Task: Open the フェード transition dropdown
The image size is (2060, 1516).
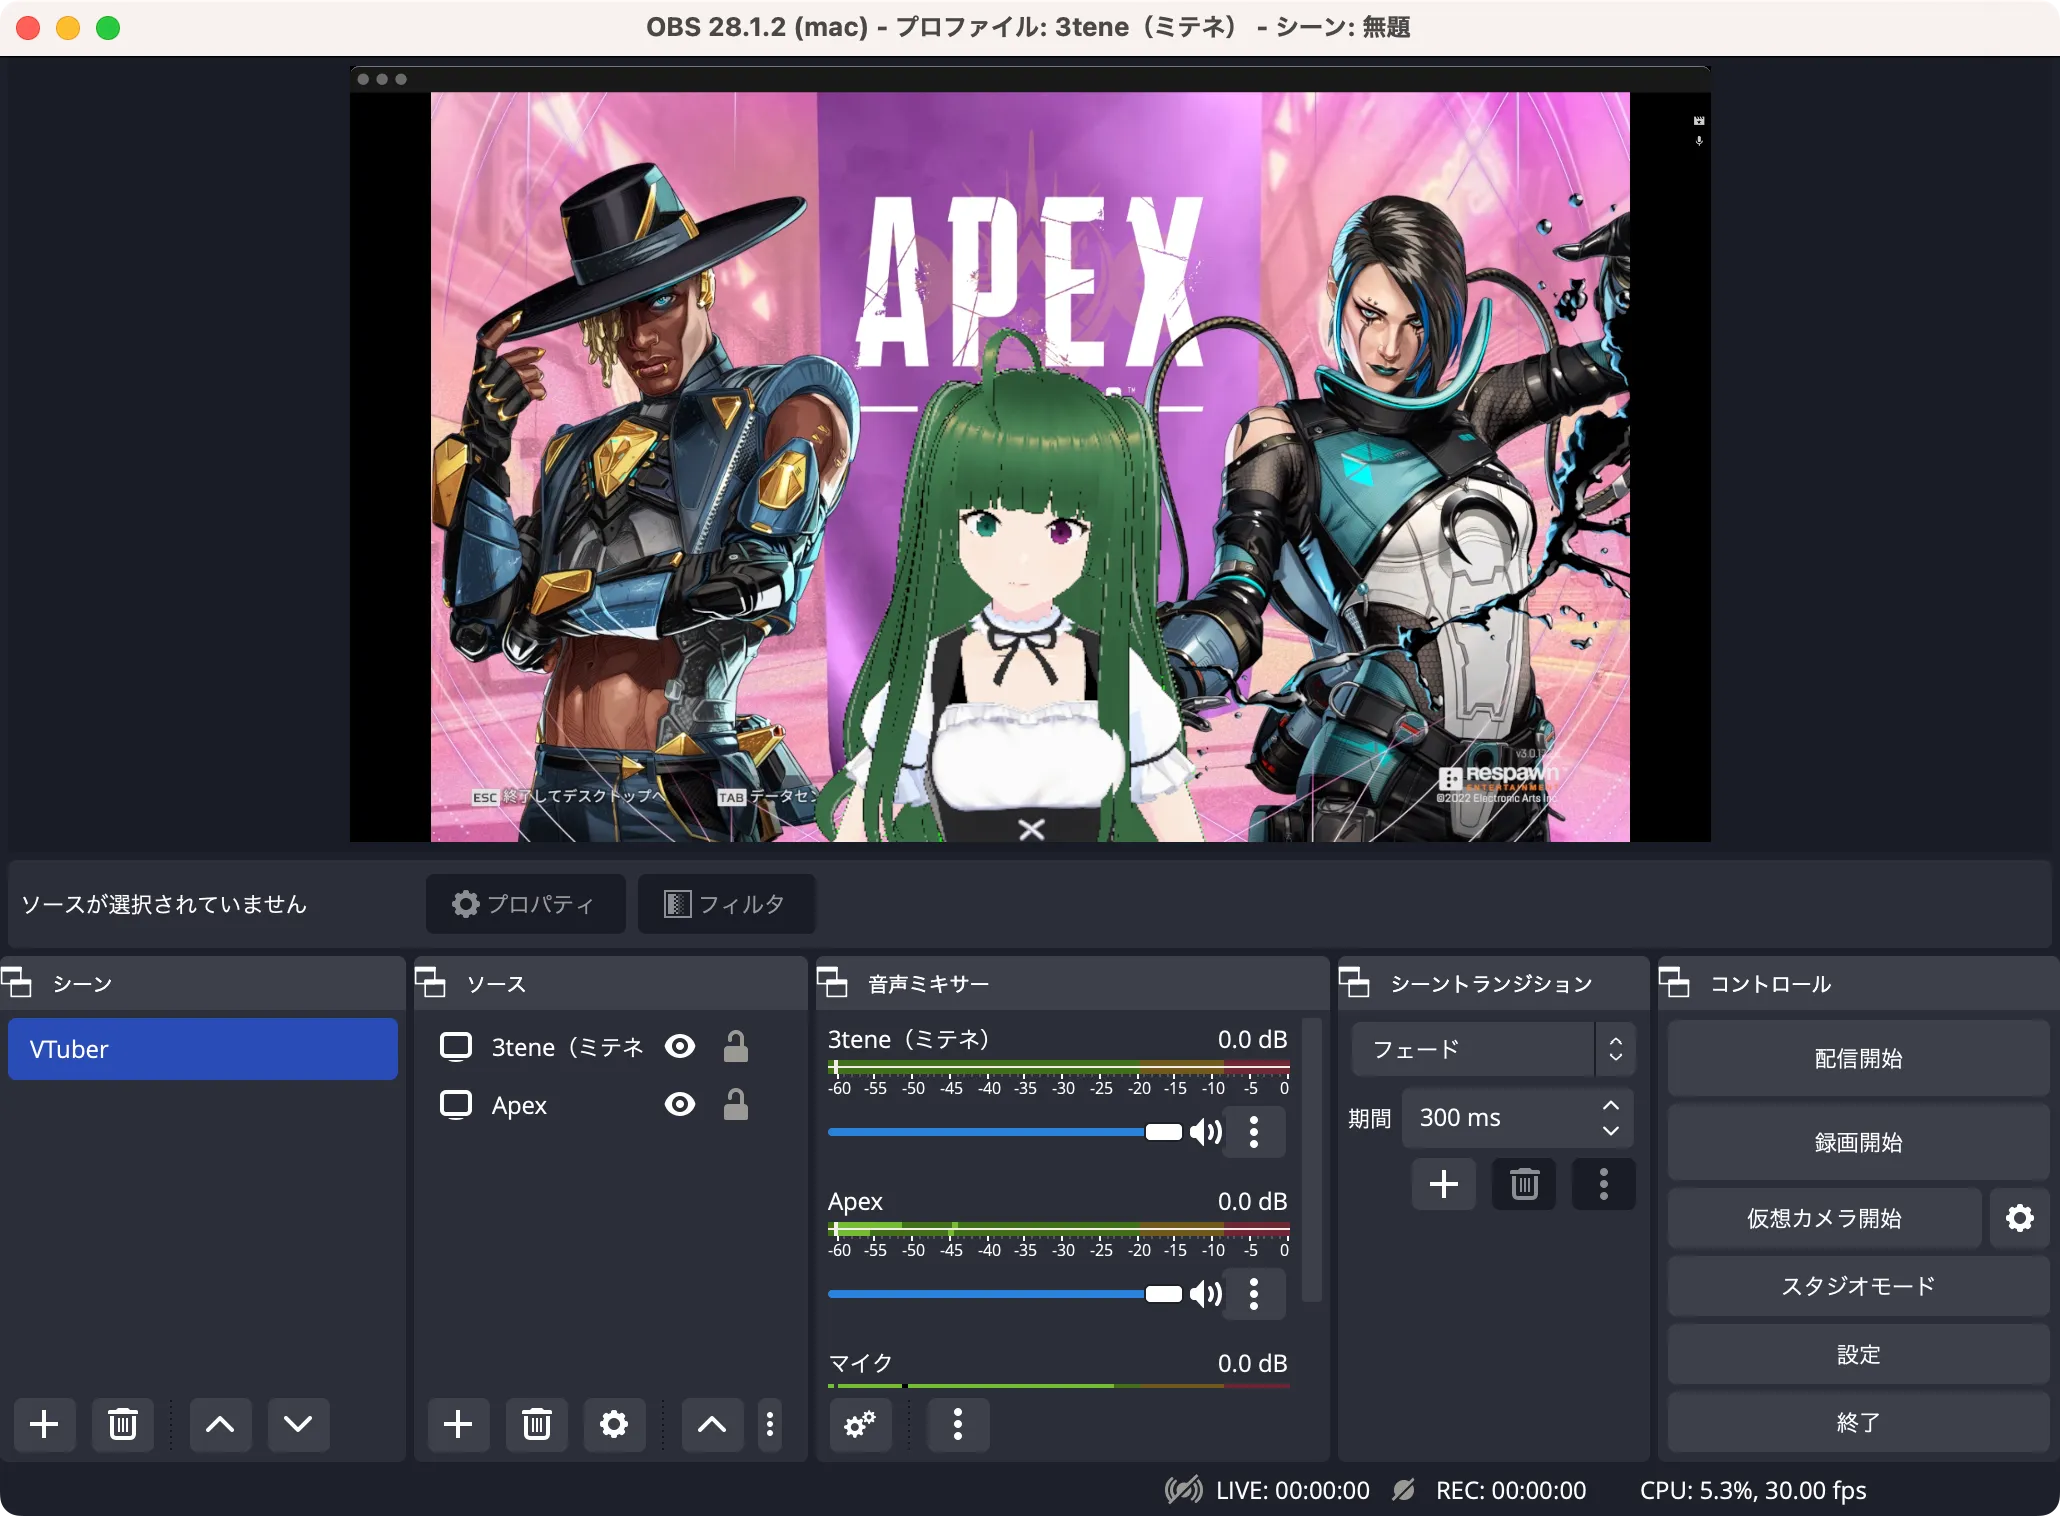Action: (1493, 1049)
